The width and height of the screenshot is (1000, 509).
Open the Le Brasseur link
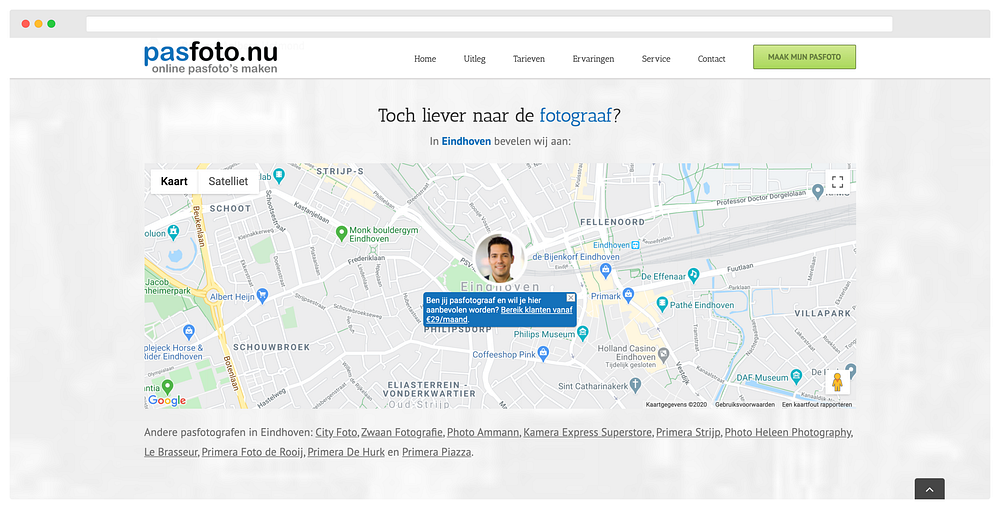pos(171,452)
